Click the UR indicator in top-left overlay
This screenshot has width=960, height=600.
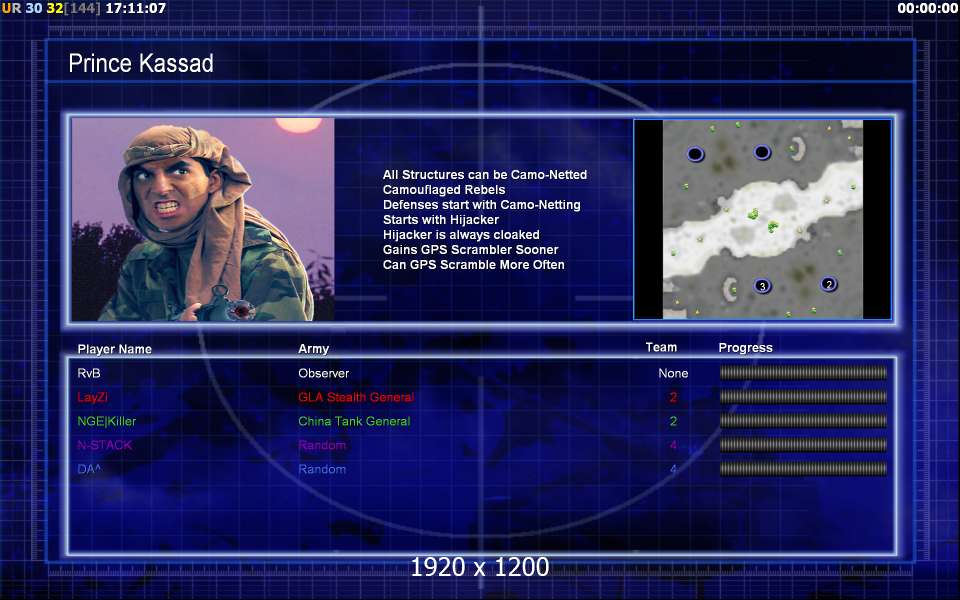pyautogui.click(x=11, y=9)
